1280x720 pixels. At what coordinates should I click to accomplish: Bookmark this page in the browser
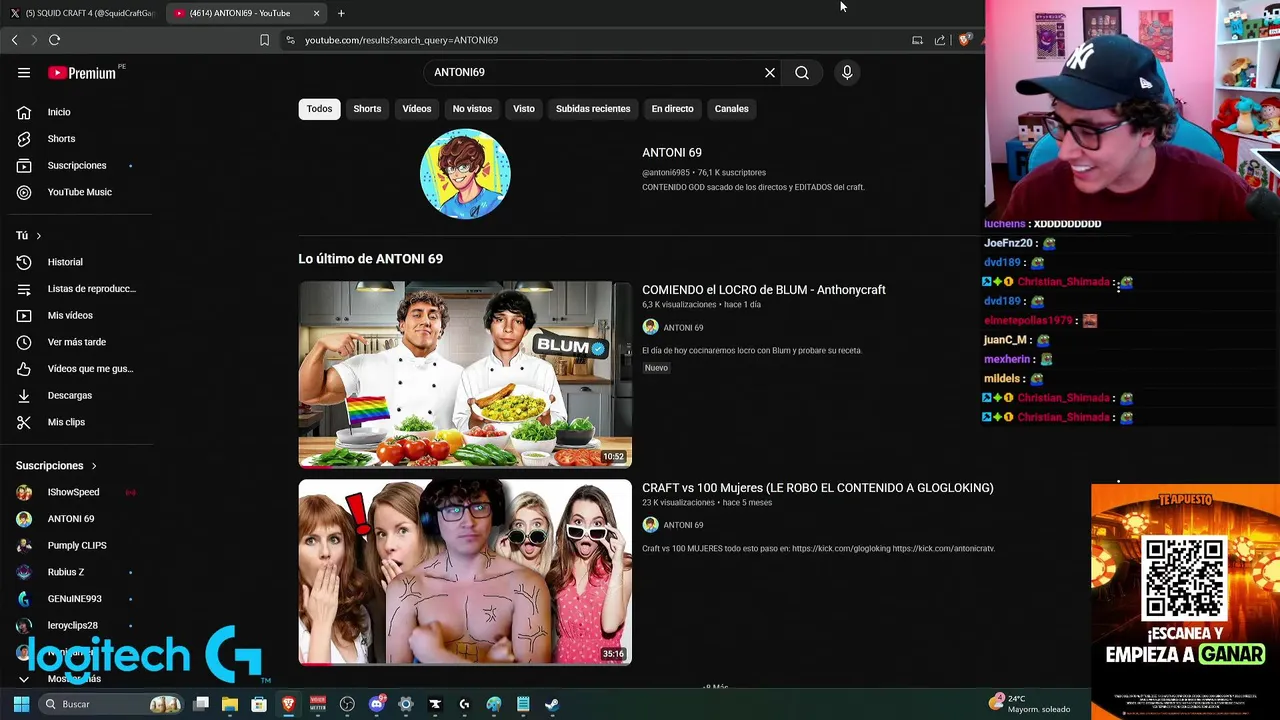[264, 40]
